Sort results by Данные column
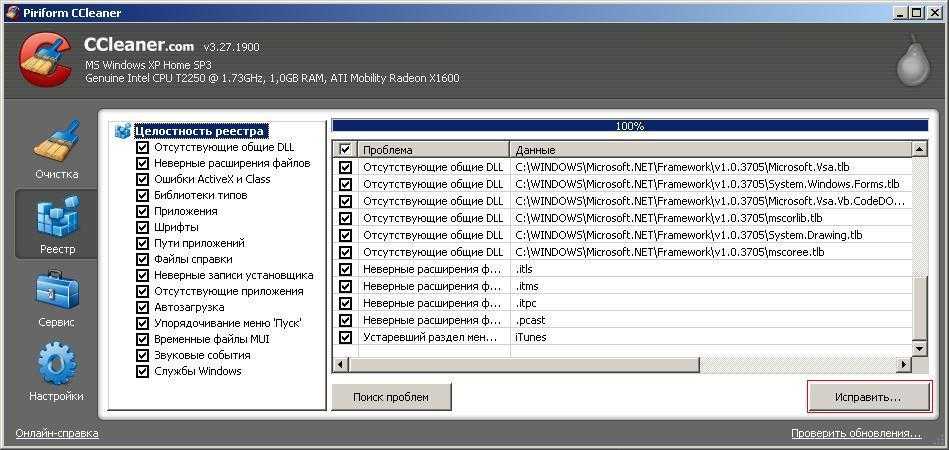 pyautogui.click(x=710, y=149)
